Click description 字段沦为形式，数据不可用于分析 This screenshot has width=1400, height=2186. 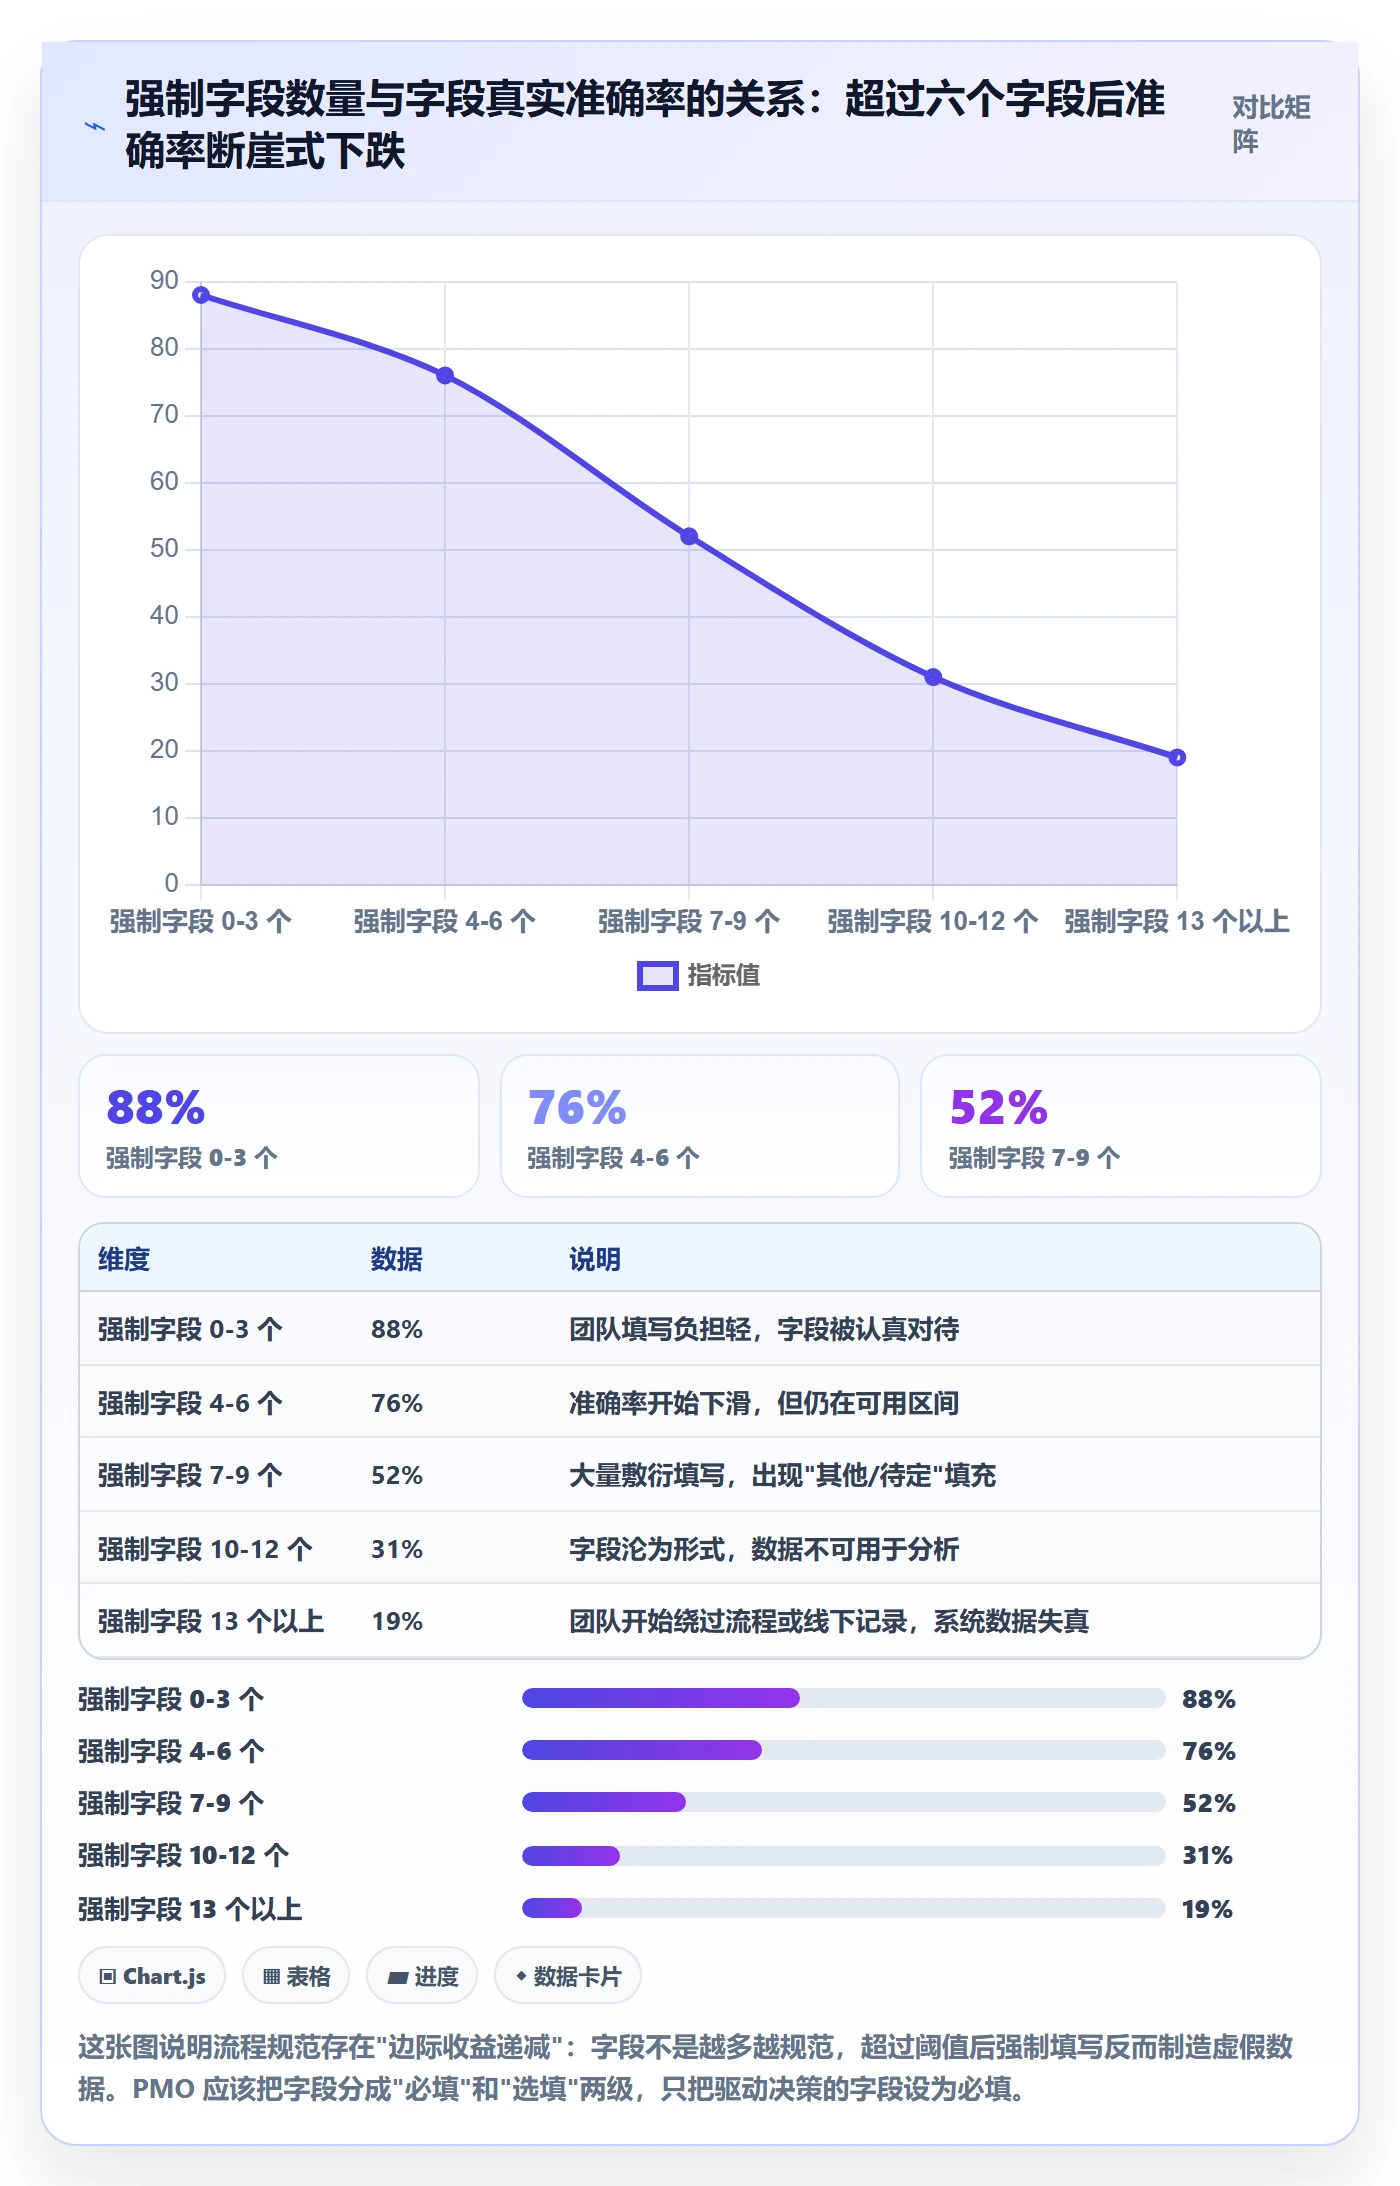tap(764, 1549)
